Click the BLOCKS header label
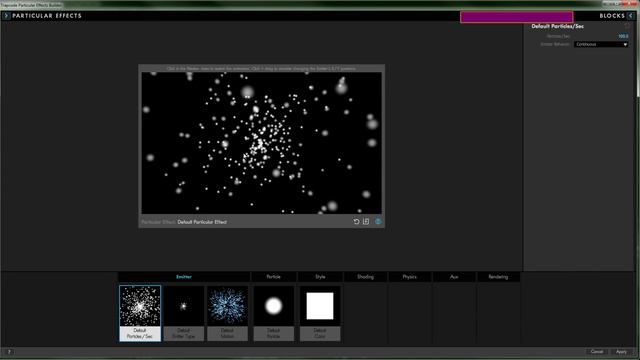The width and height of the screenshot is (640, 360). tap(612, 16)
